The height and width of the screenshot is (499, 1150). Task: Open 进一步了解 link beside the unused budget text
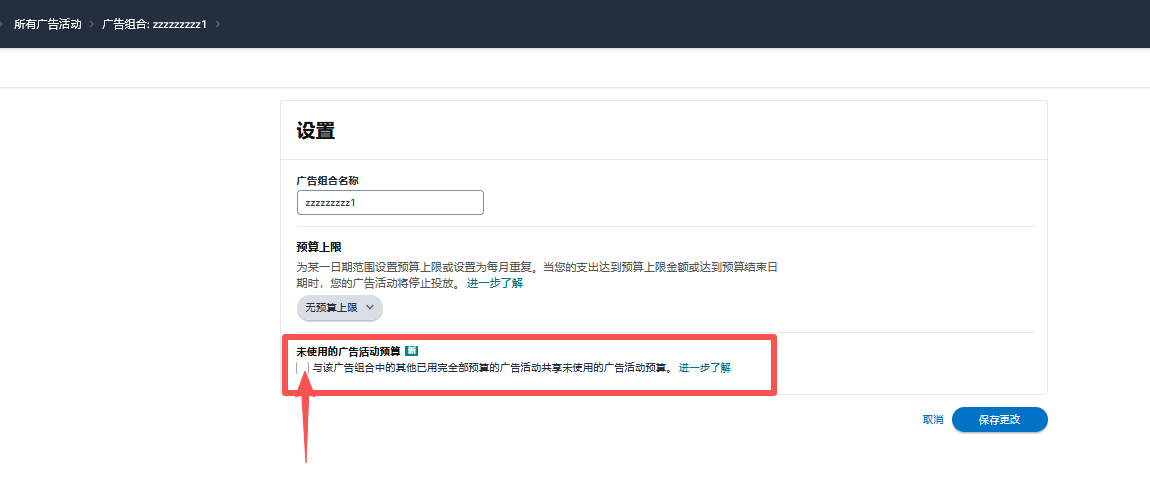pyautogui.click(x=705, y=368)
